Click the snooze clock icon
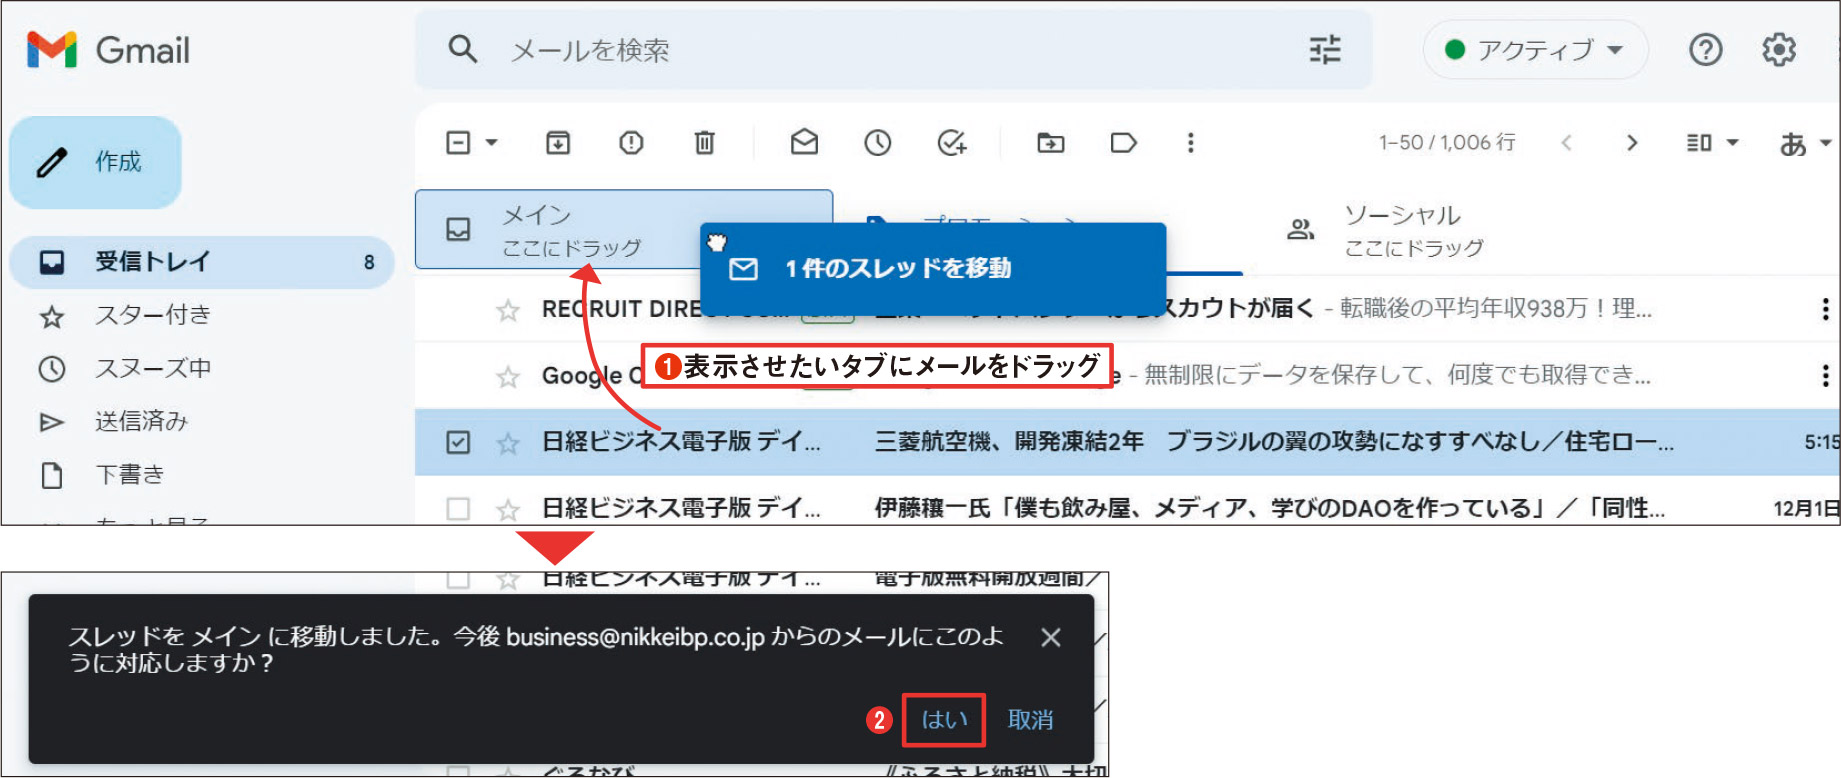Screen dimensions: 1841x778 pyautogui.click(x=877, y=143)
